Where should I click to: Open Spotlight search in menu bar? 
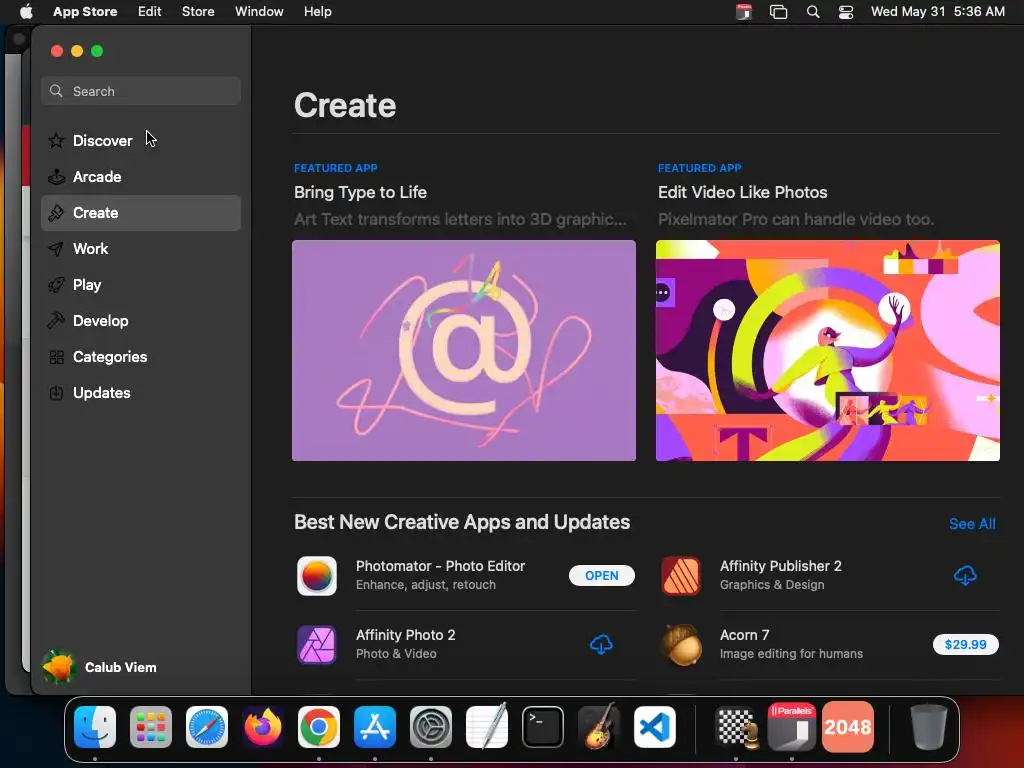813,12
